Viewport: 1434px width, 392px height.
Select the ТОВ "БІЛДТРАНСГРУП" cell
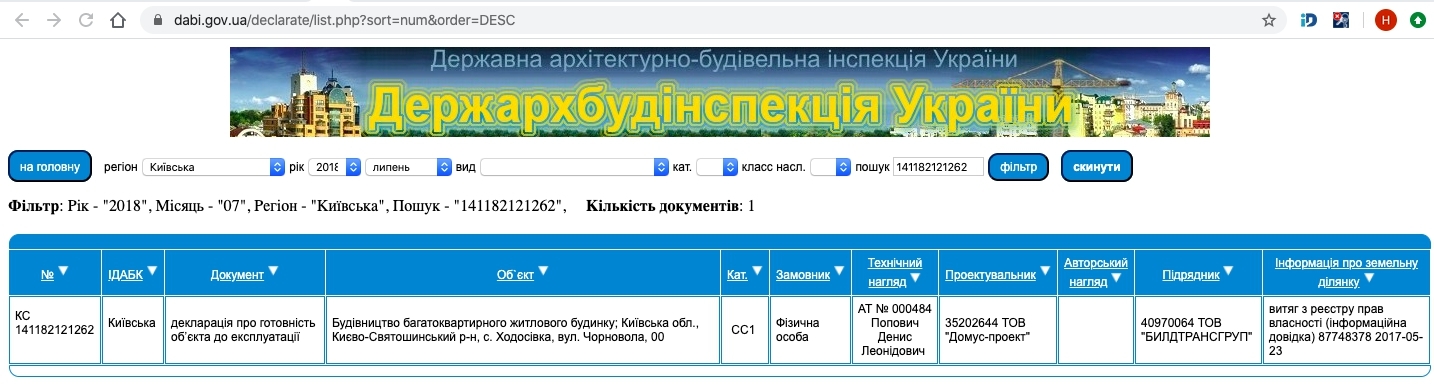pyautogui.click(x=1197, y=330)
